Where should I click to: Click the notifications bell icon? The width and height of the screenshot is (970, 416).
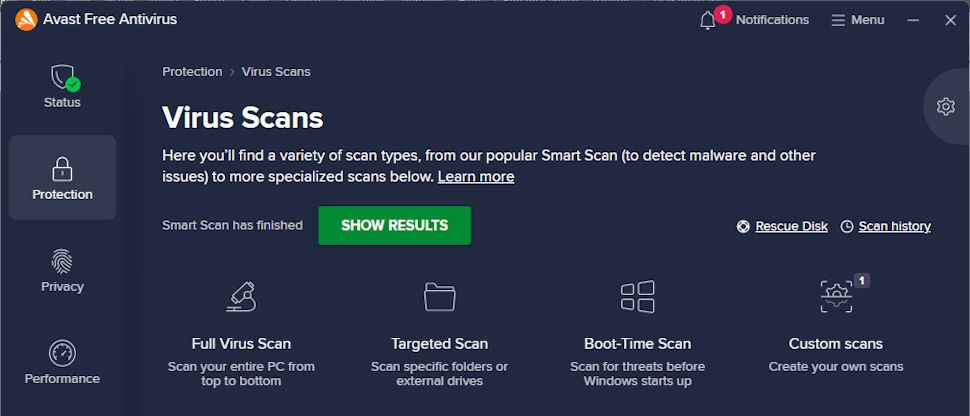[x=709, y=20]
